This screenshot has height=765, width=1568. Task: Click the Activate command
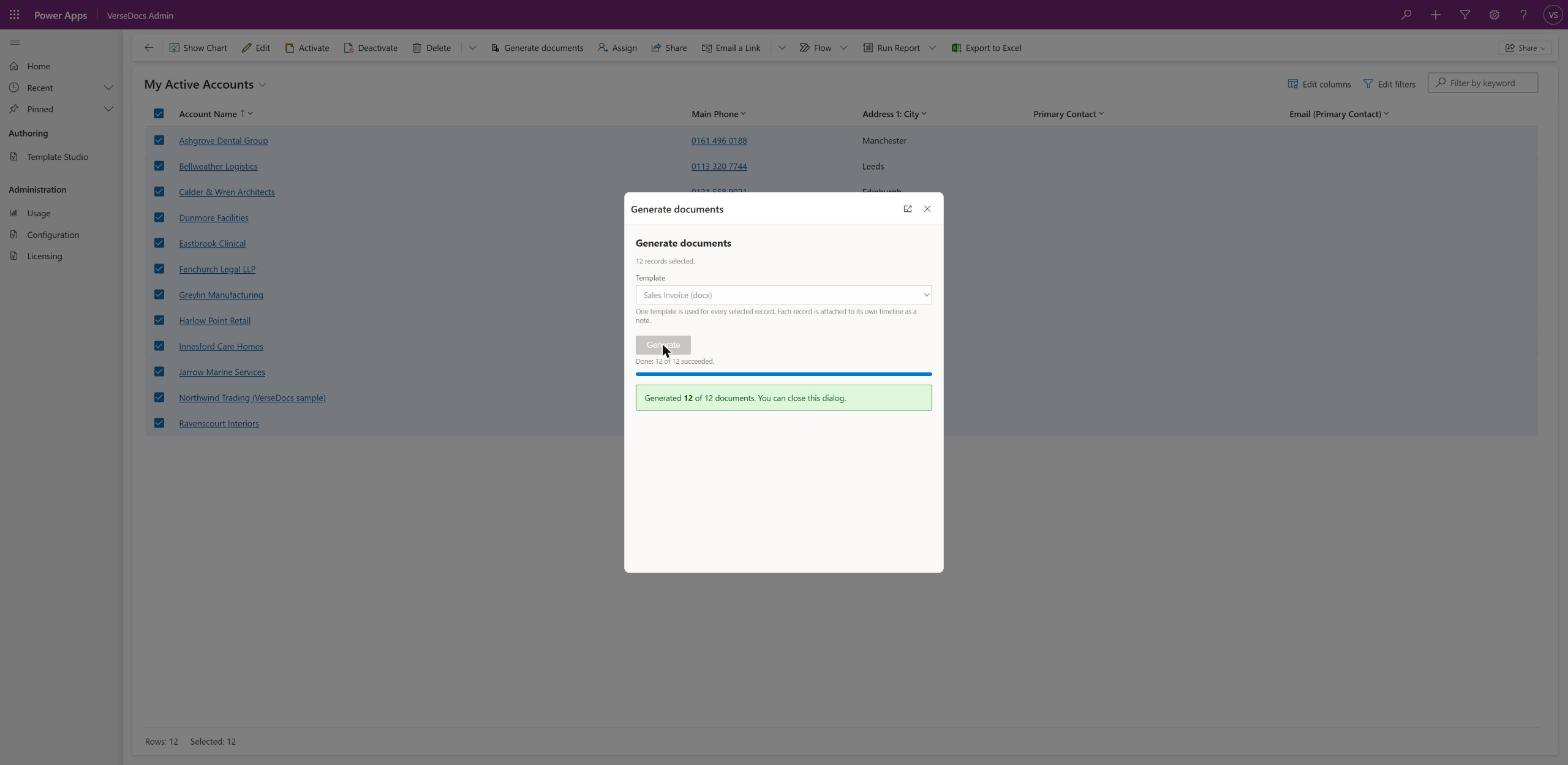307,48
